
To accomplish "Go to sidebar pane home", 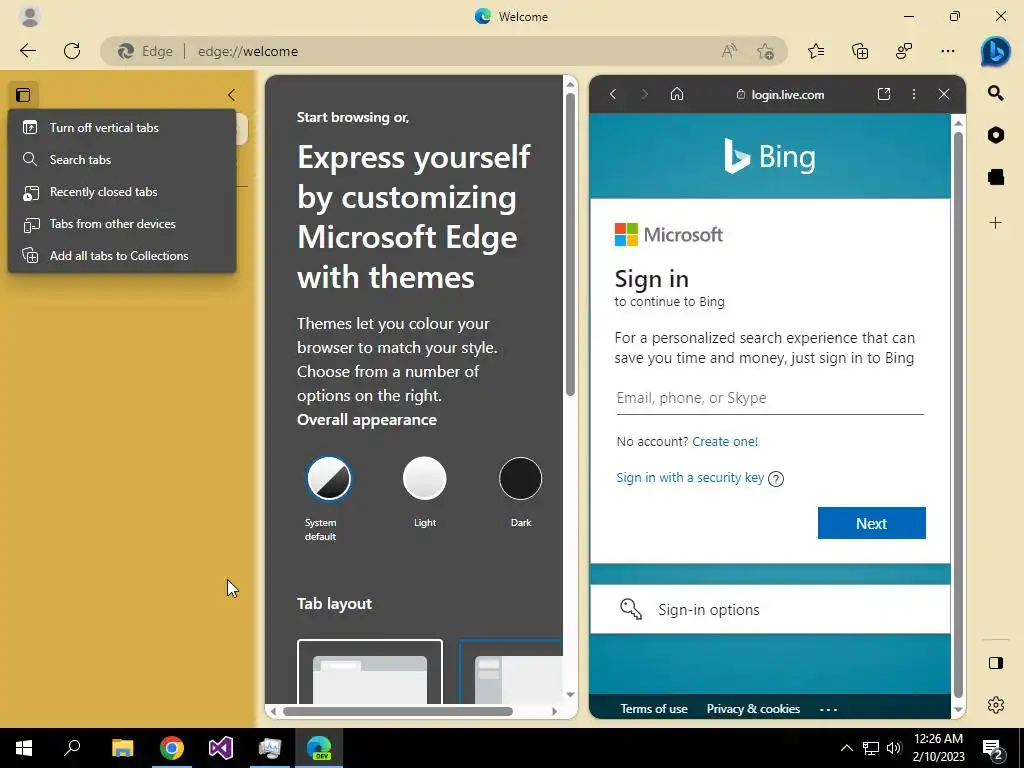I will [x=677, y=94].
